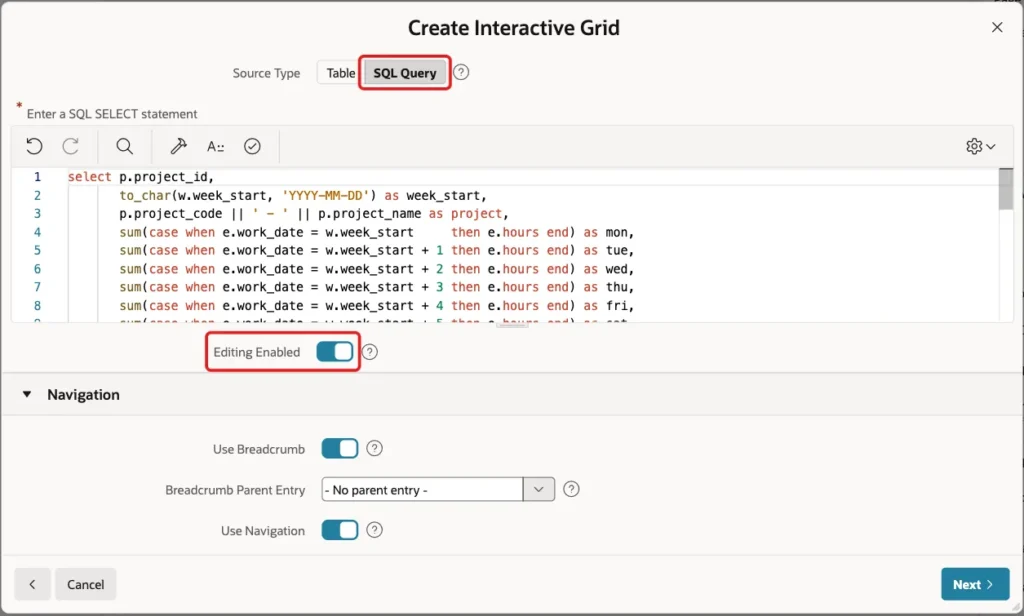The height and width of the screenshot is (616, 1024).
Task: Click the Undo icon in the editor toolbar
Action: [x=34, y=146]
